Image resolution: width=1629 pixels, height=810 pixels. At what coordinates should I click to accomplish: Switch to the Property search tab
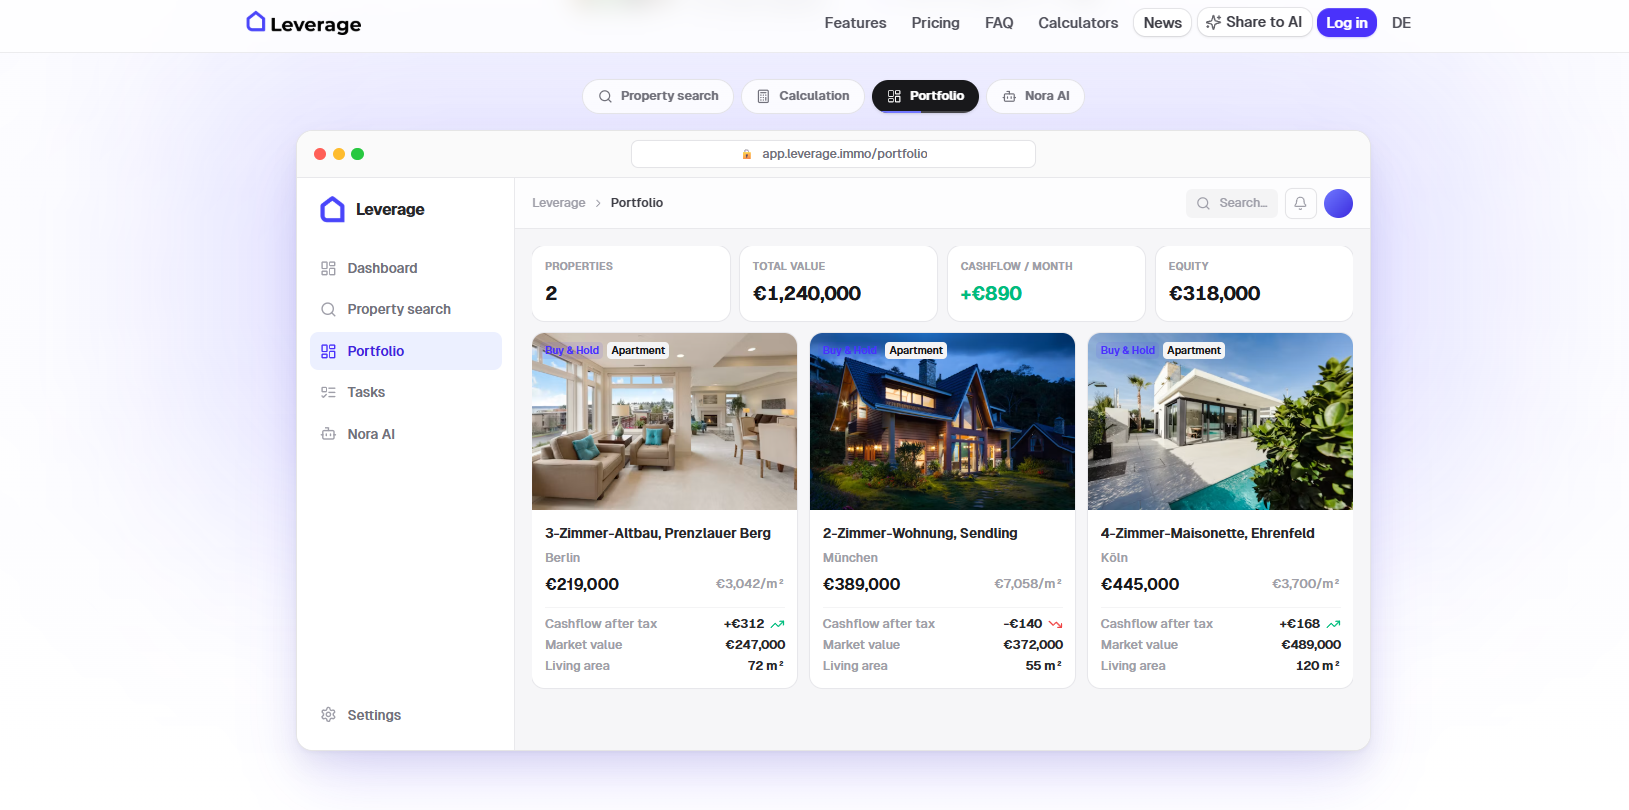658,96
